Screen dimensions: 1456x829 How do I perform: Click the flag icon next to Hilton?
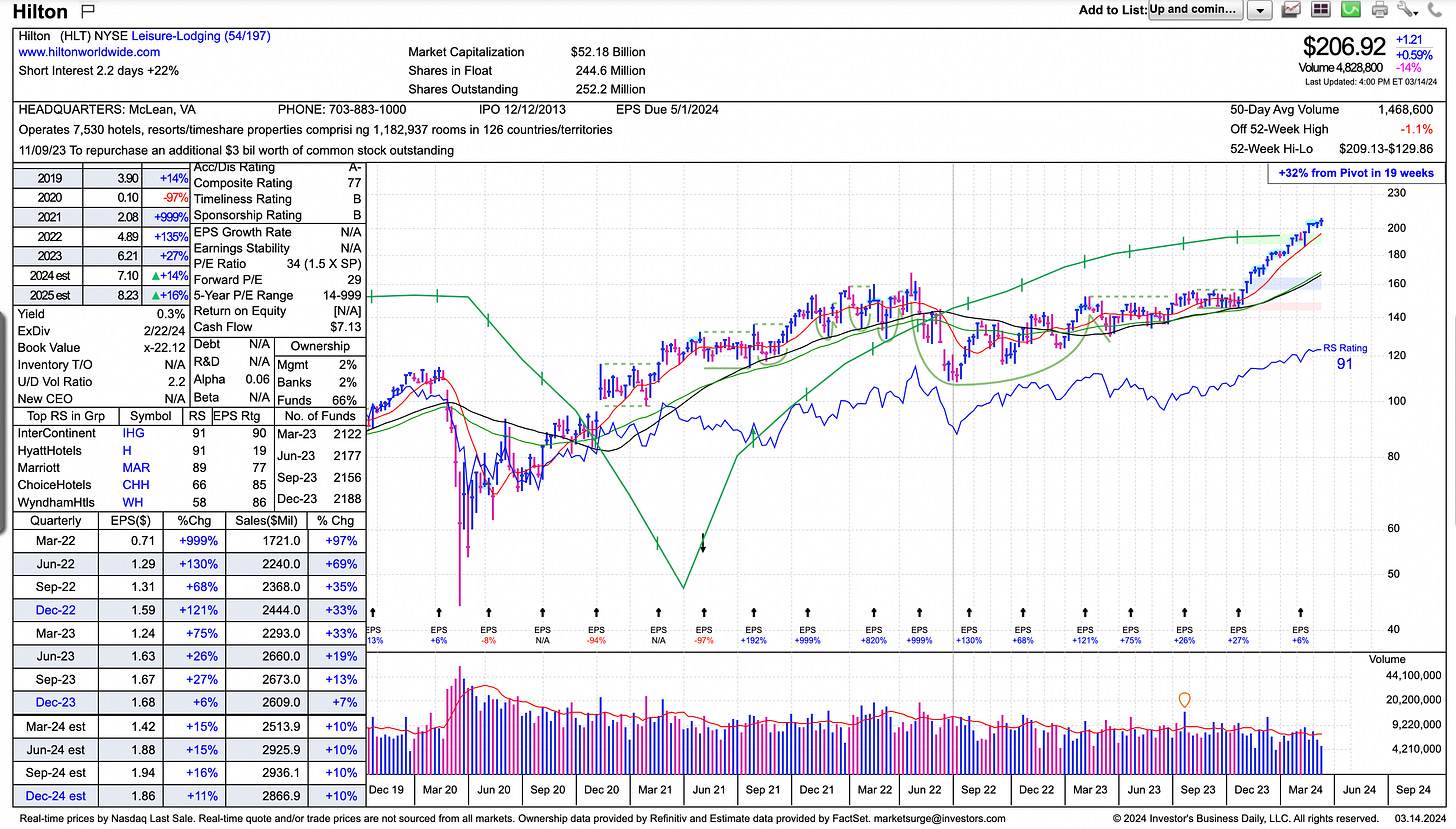pyautogui.click(x=87, y=11)
